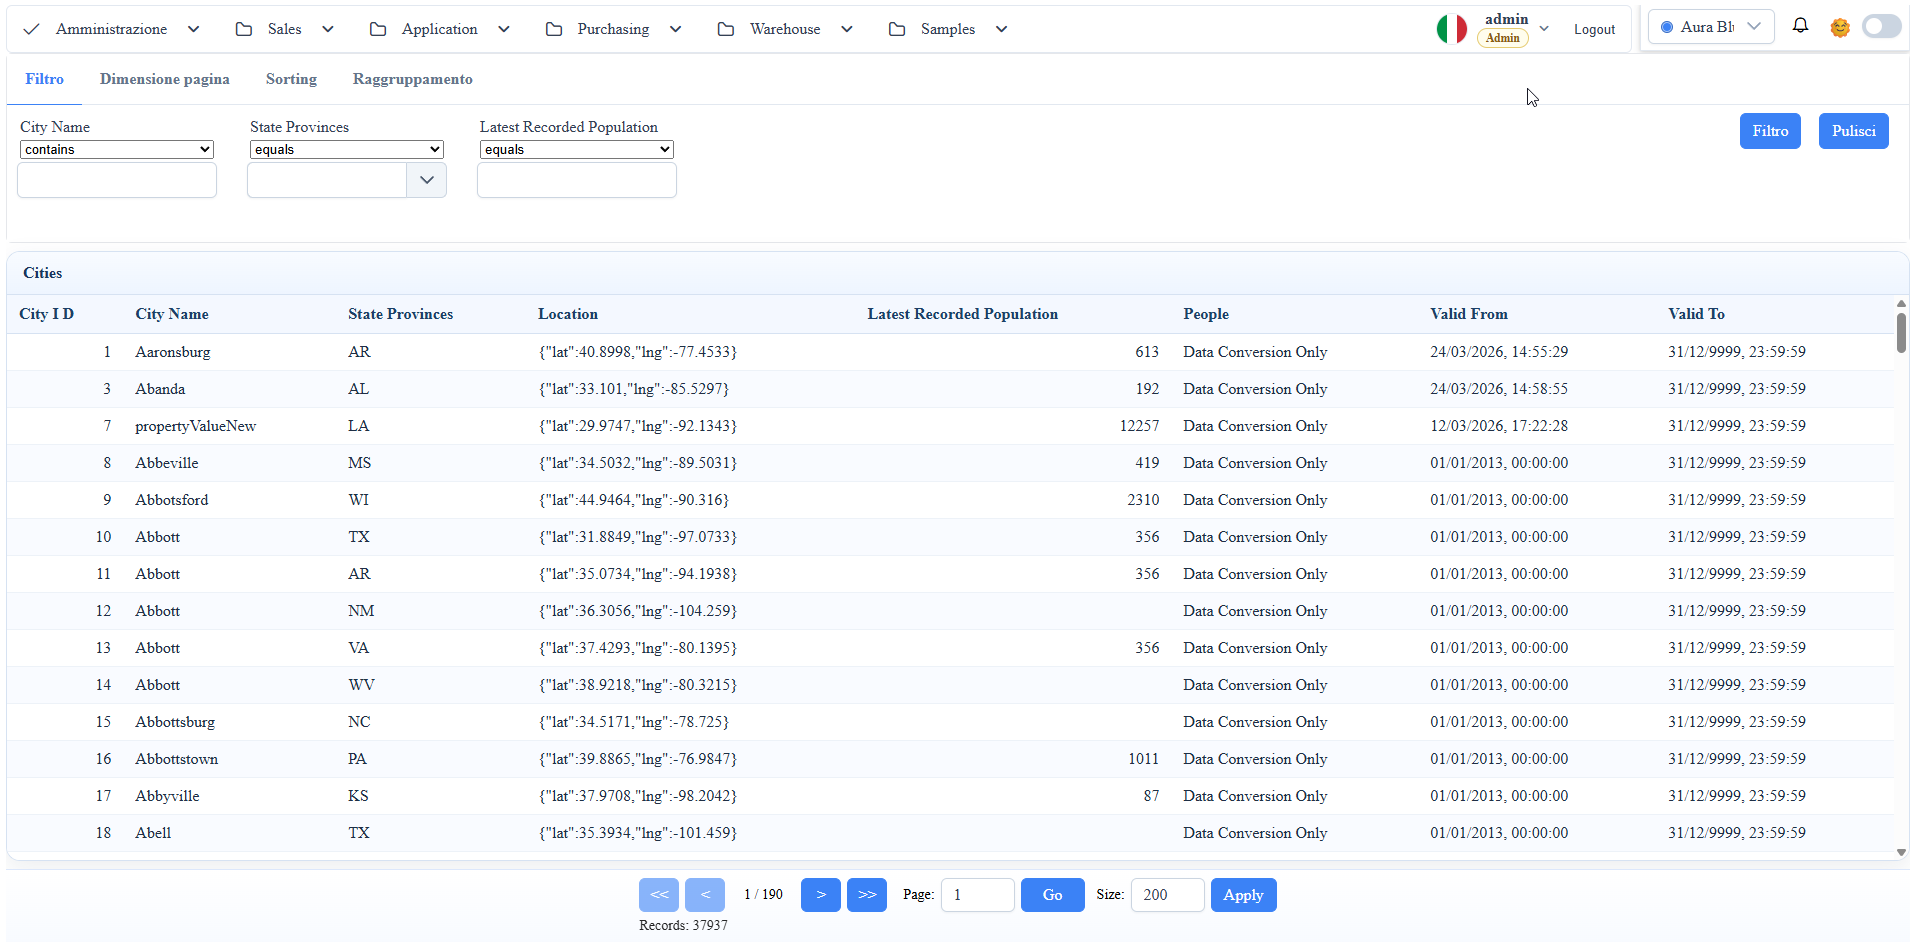Open the Aura Blue theme selector
This screenshot has height=942, width=1913.
(x=1711, y=27)
